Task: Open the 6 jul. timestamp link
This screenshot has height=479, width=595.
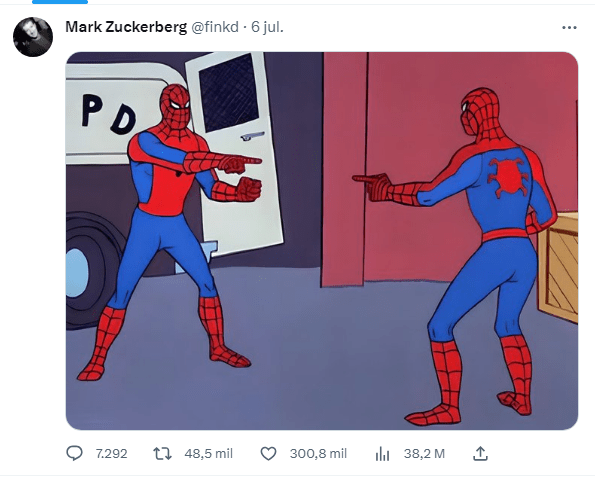Action: pyautogui.click(x=267, y=27)
